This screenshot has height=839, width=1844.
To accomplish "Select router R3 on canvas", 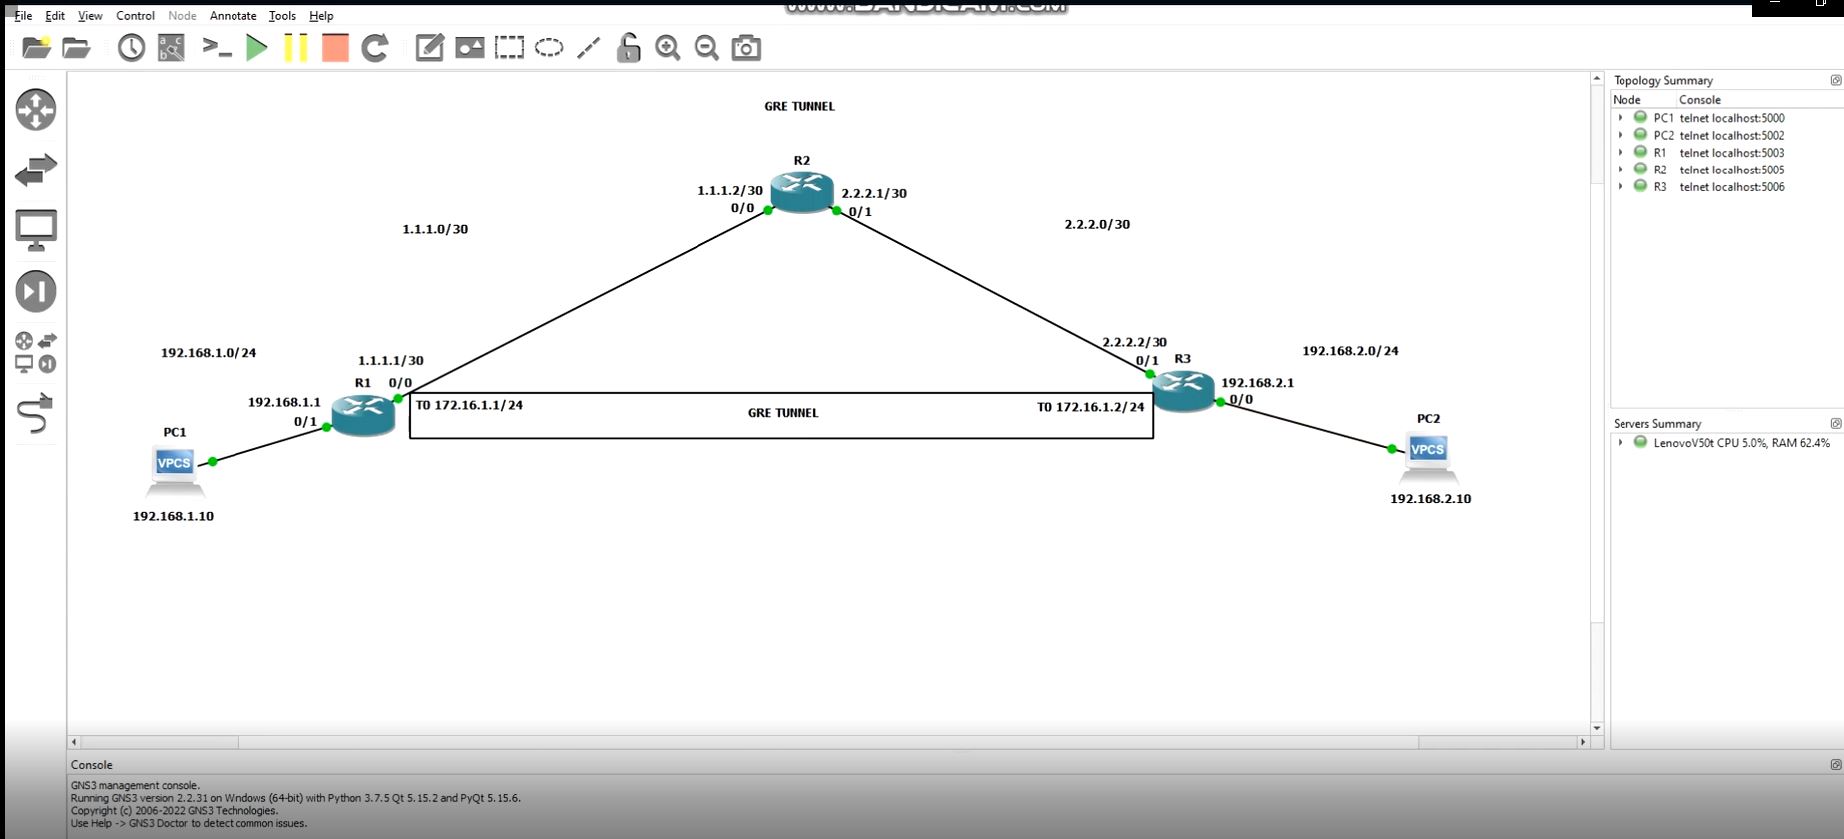I will click(1183, 390).
